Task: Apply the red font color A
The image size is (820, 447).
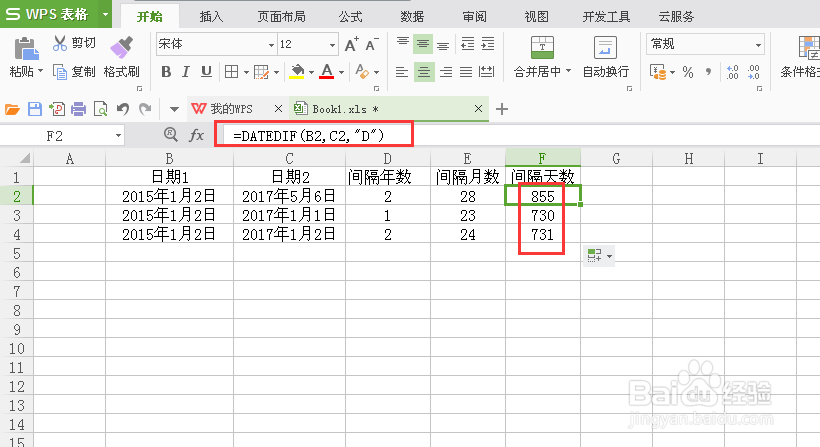Action: click(x=327, y=71)
